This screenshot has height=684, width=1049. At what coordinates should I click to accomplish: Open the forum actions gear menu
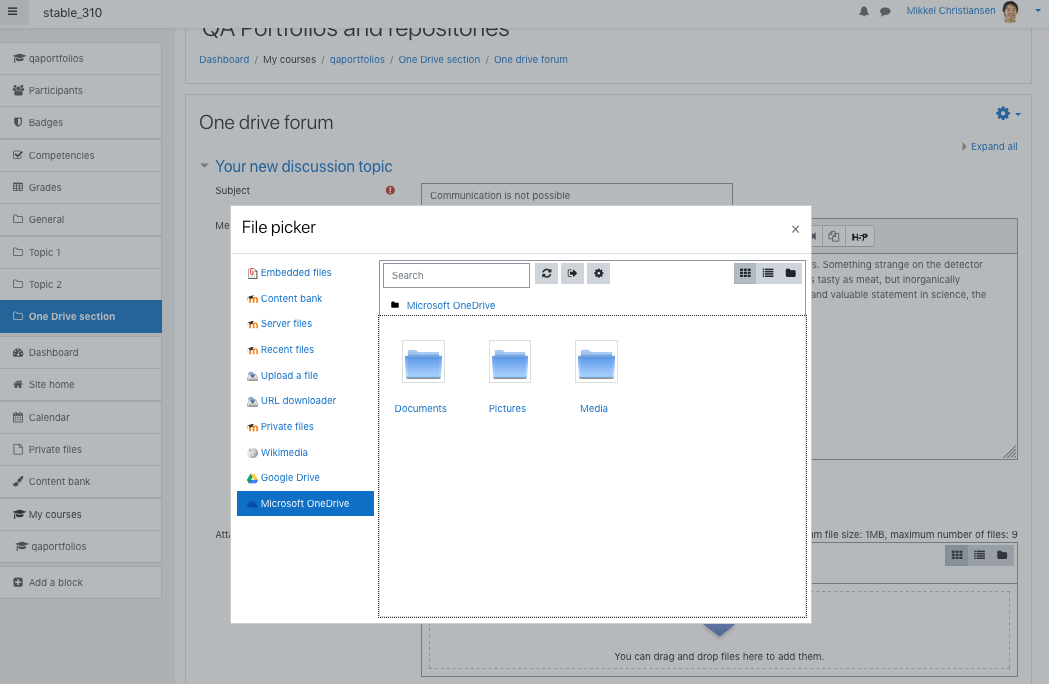click(x=1008, y=114)
